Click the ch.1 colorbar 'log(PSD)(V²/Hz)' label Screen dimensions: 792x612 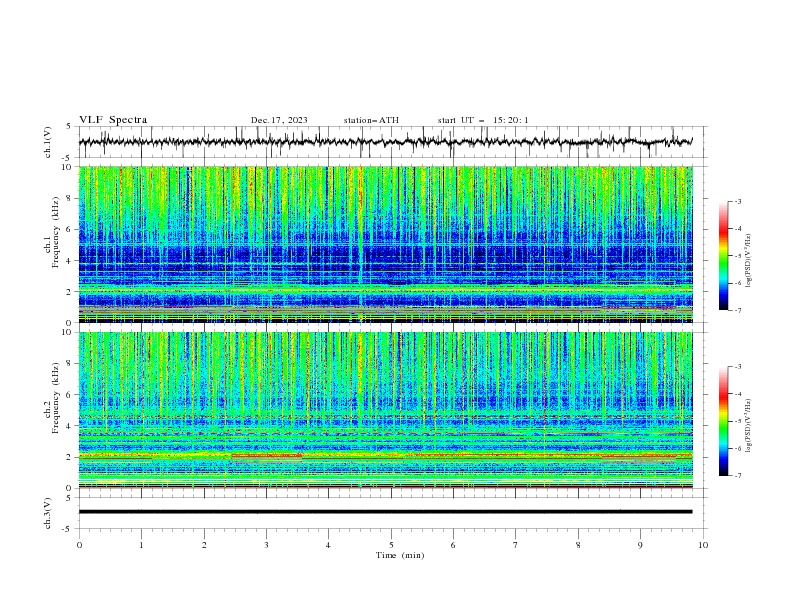coord(748,261)
